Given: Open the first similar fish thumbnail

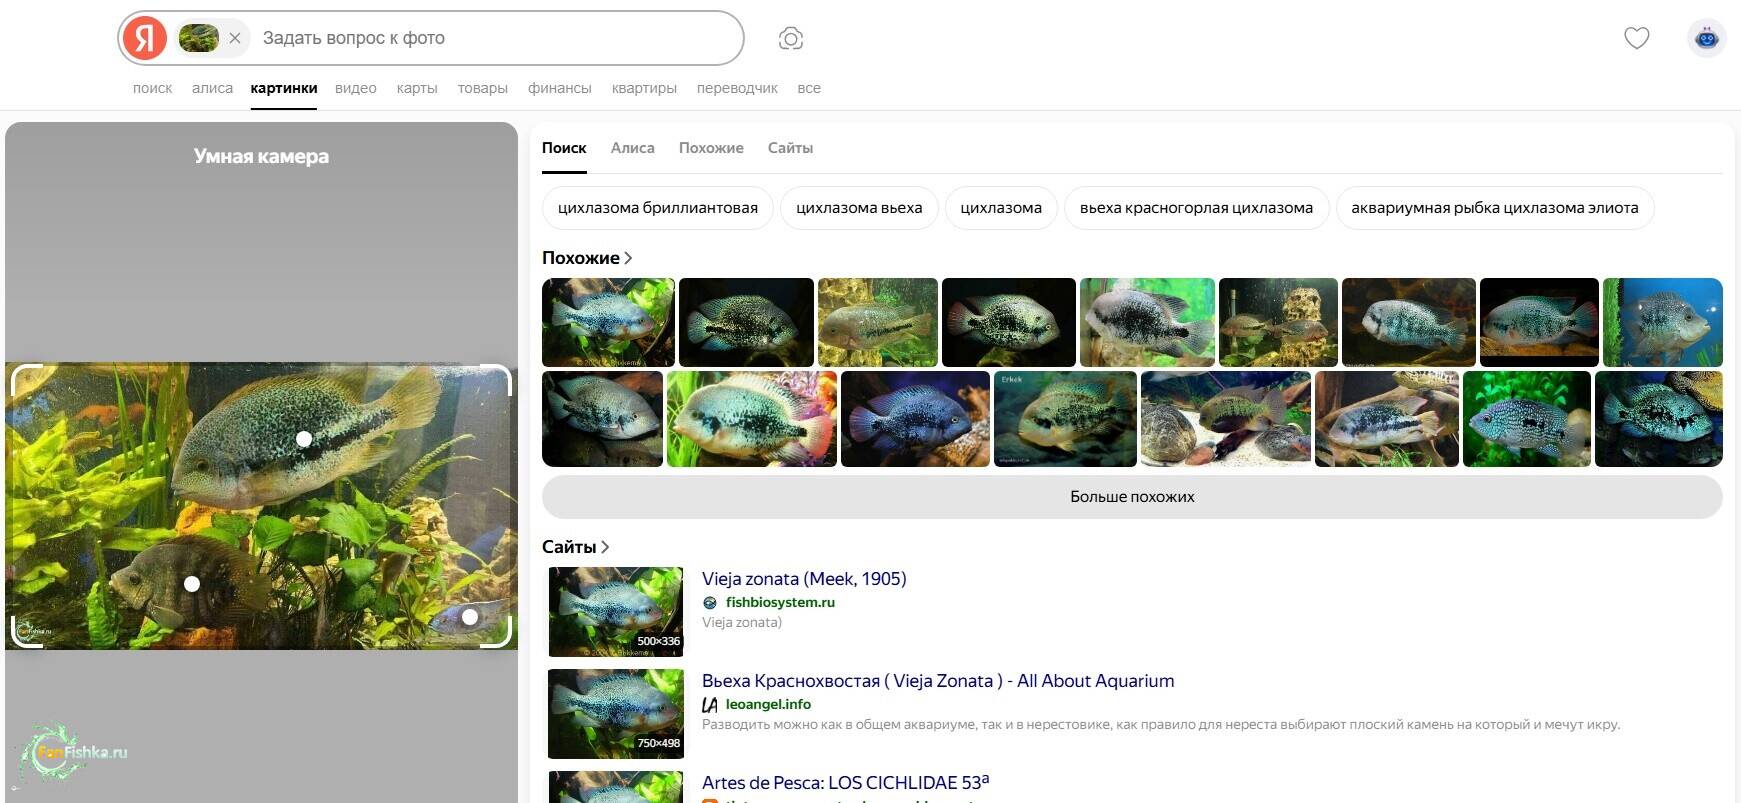Looking at the screenshot, I should pyautogui.click(x=608, y=322).
